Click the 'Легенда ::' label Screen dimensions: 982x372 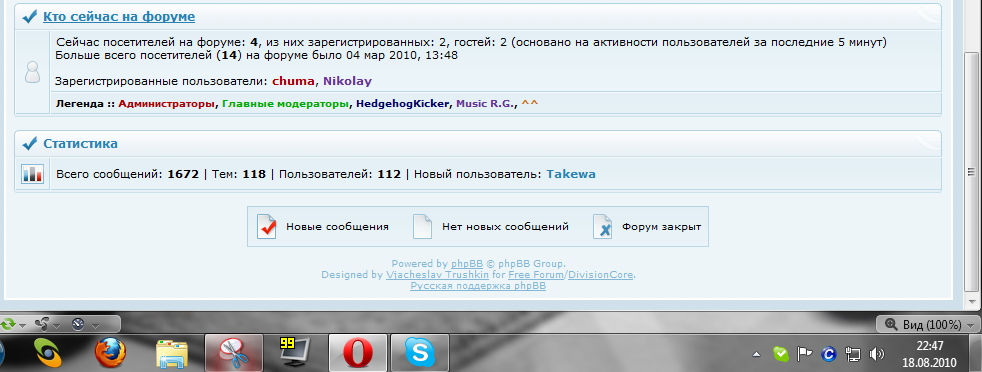click(85, 103)
